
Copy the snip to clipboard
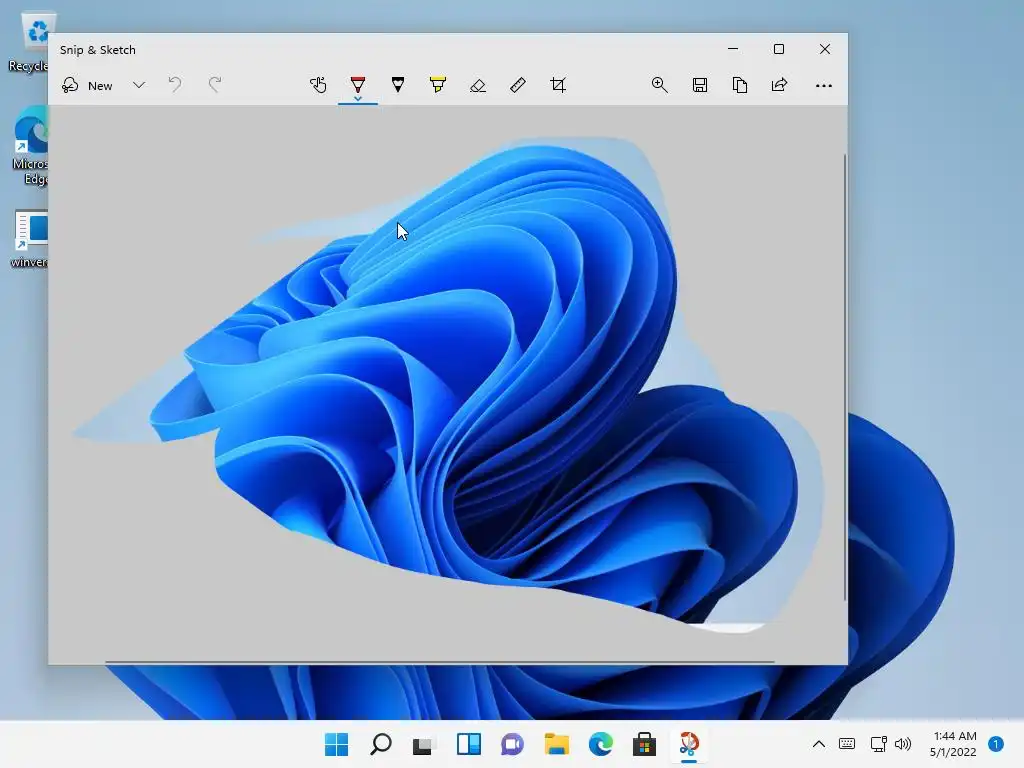740,85
